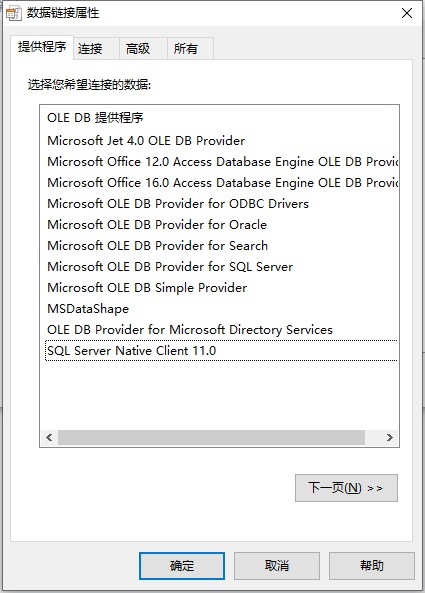425x593 pixels.
Task: Click the left scroll arrow of list
Action: [x=49, y=438]
